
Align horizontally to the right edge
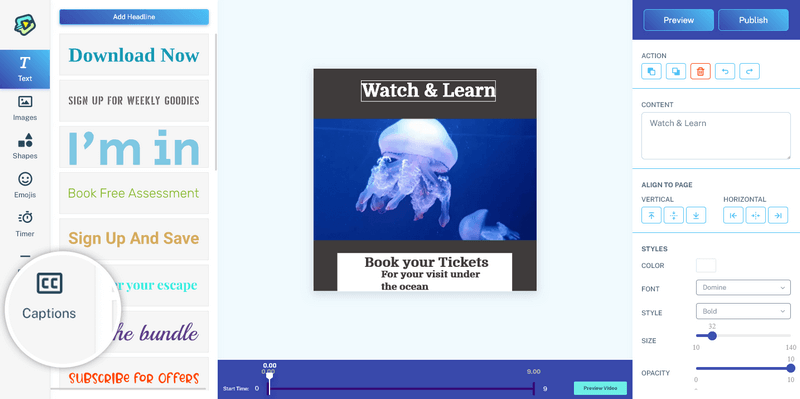click(x=778, y=215)
